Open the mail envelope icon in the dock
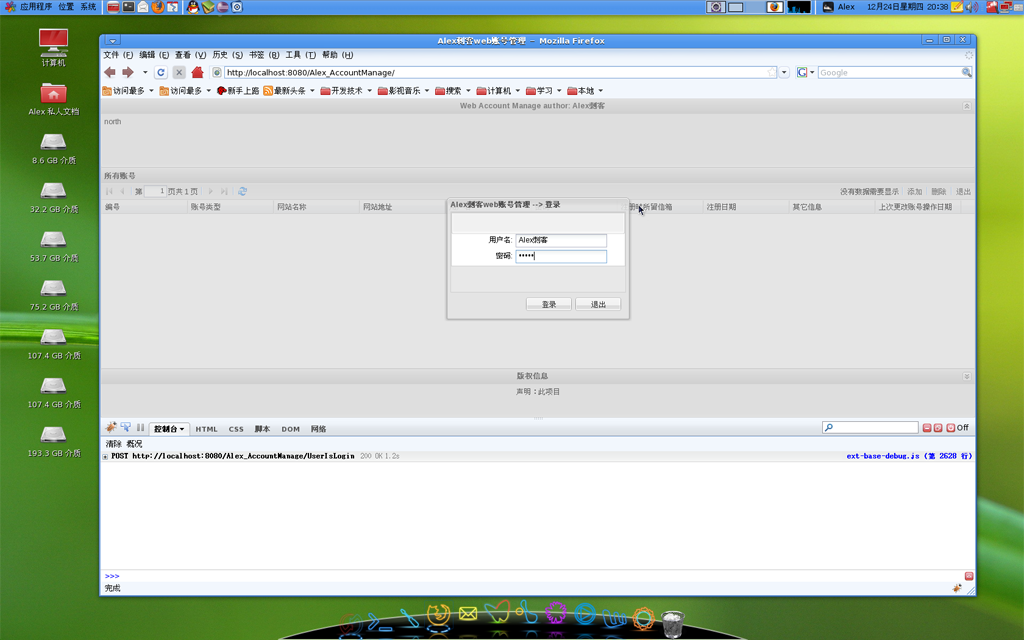Screen dimensions: 1024x640 468,614
